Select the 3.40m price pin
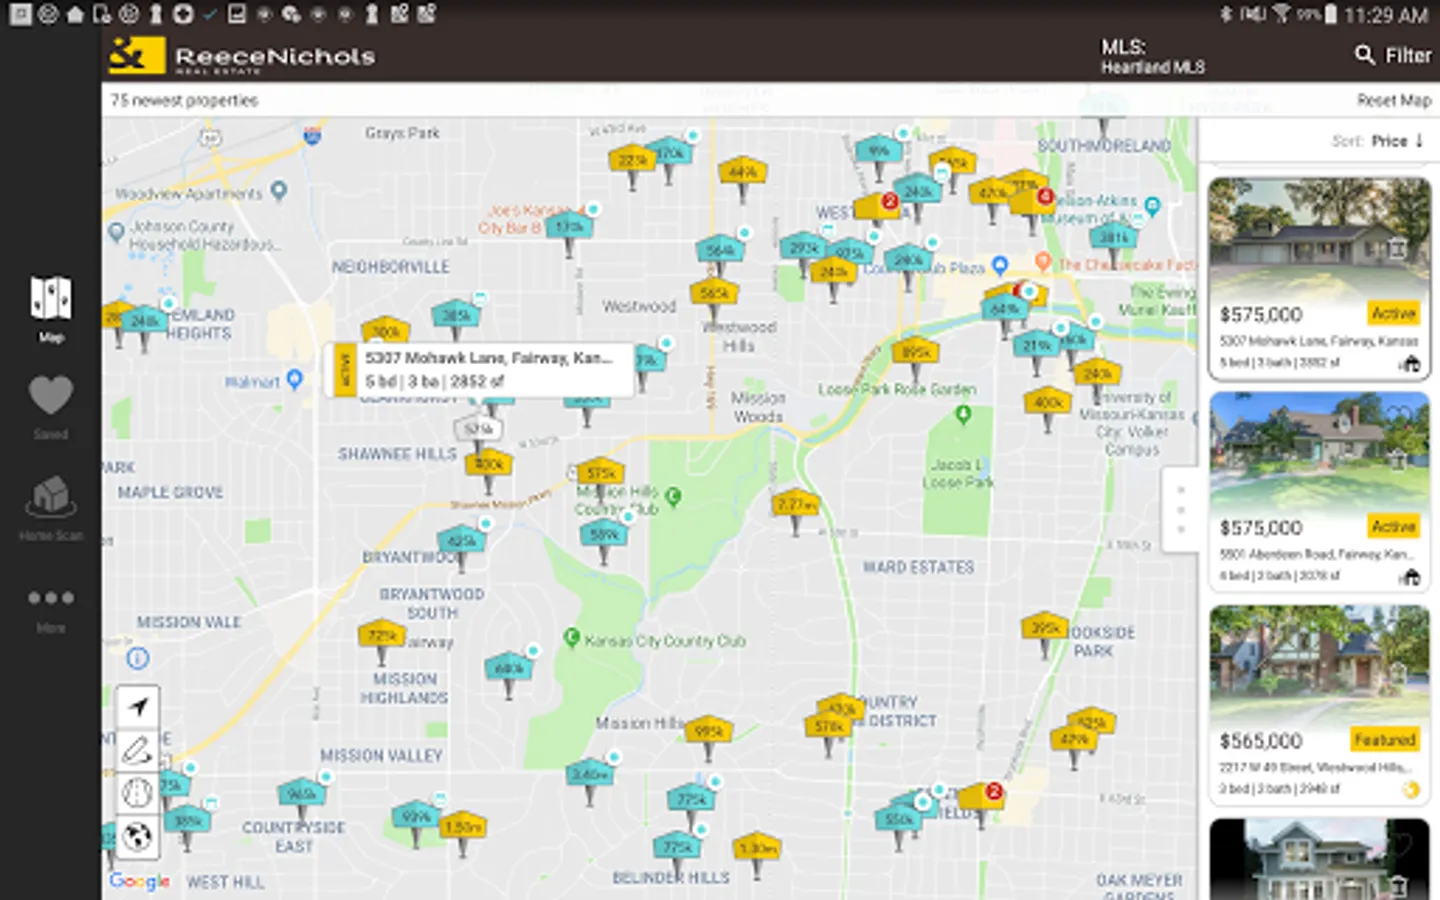The width and height of the screenshot is (1440, 900). pos(588,779)
